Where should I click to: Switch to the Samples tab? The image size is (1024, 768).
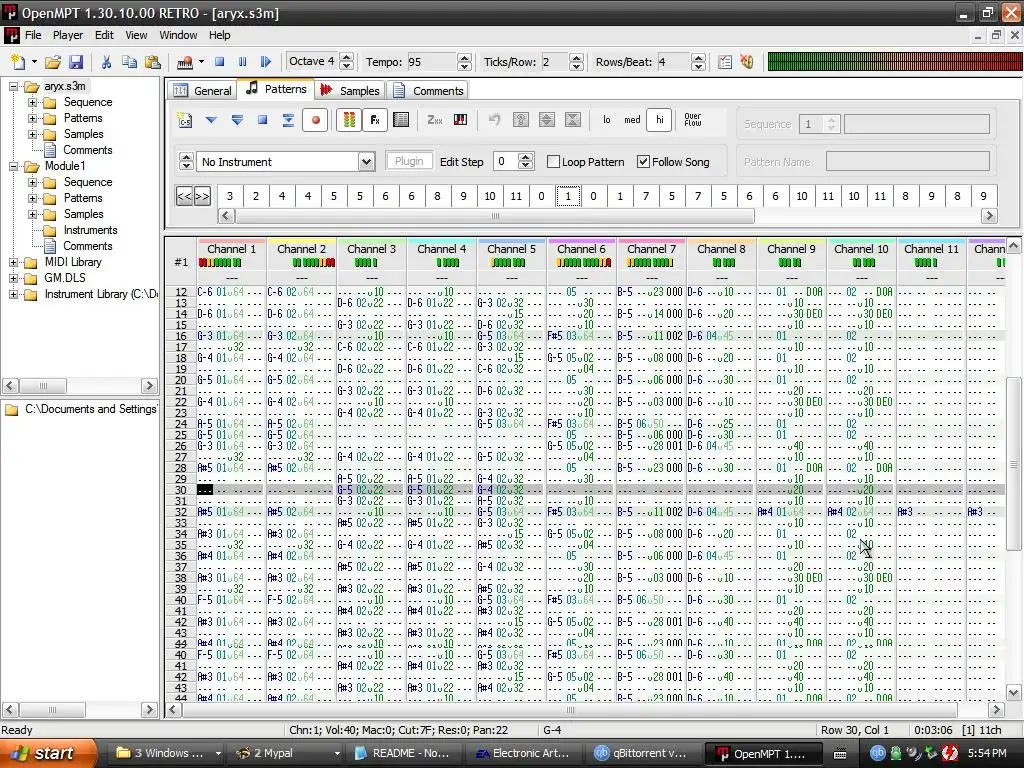[350, 91]
